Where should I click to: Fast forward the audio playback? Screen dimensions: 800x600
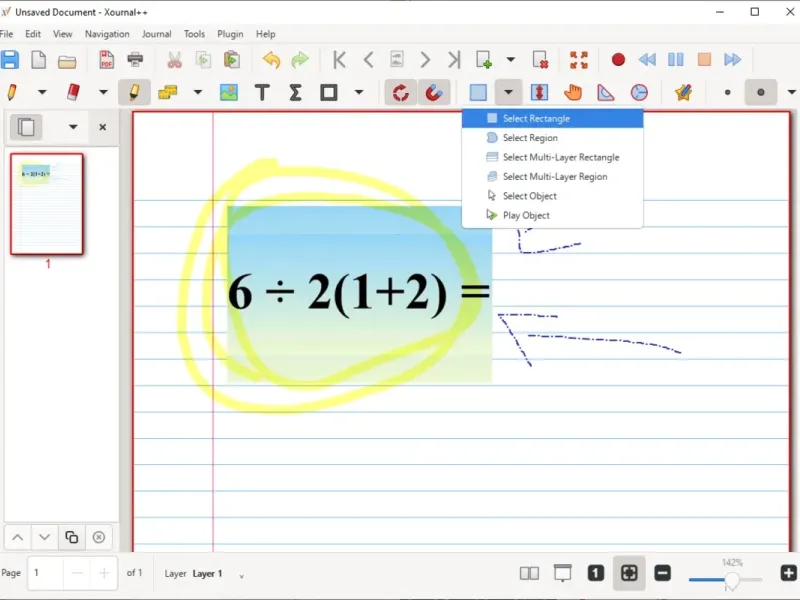pos(733,60)
